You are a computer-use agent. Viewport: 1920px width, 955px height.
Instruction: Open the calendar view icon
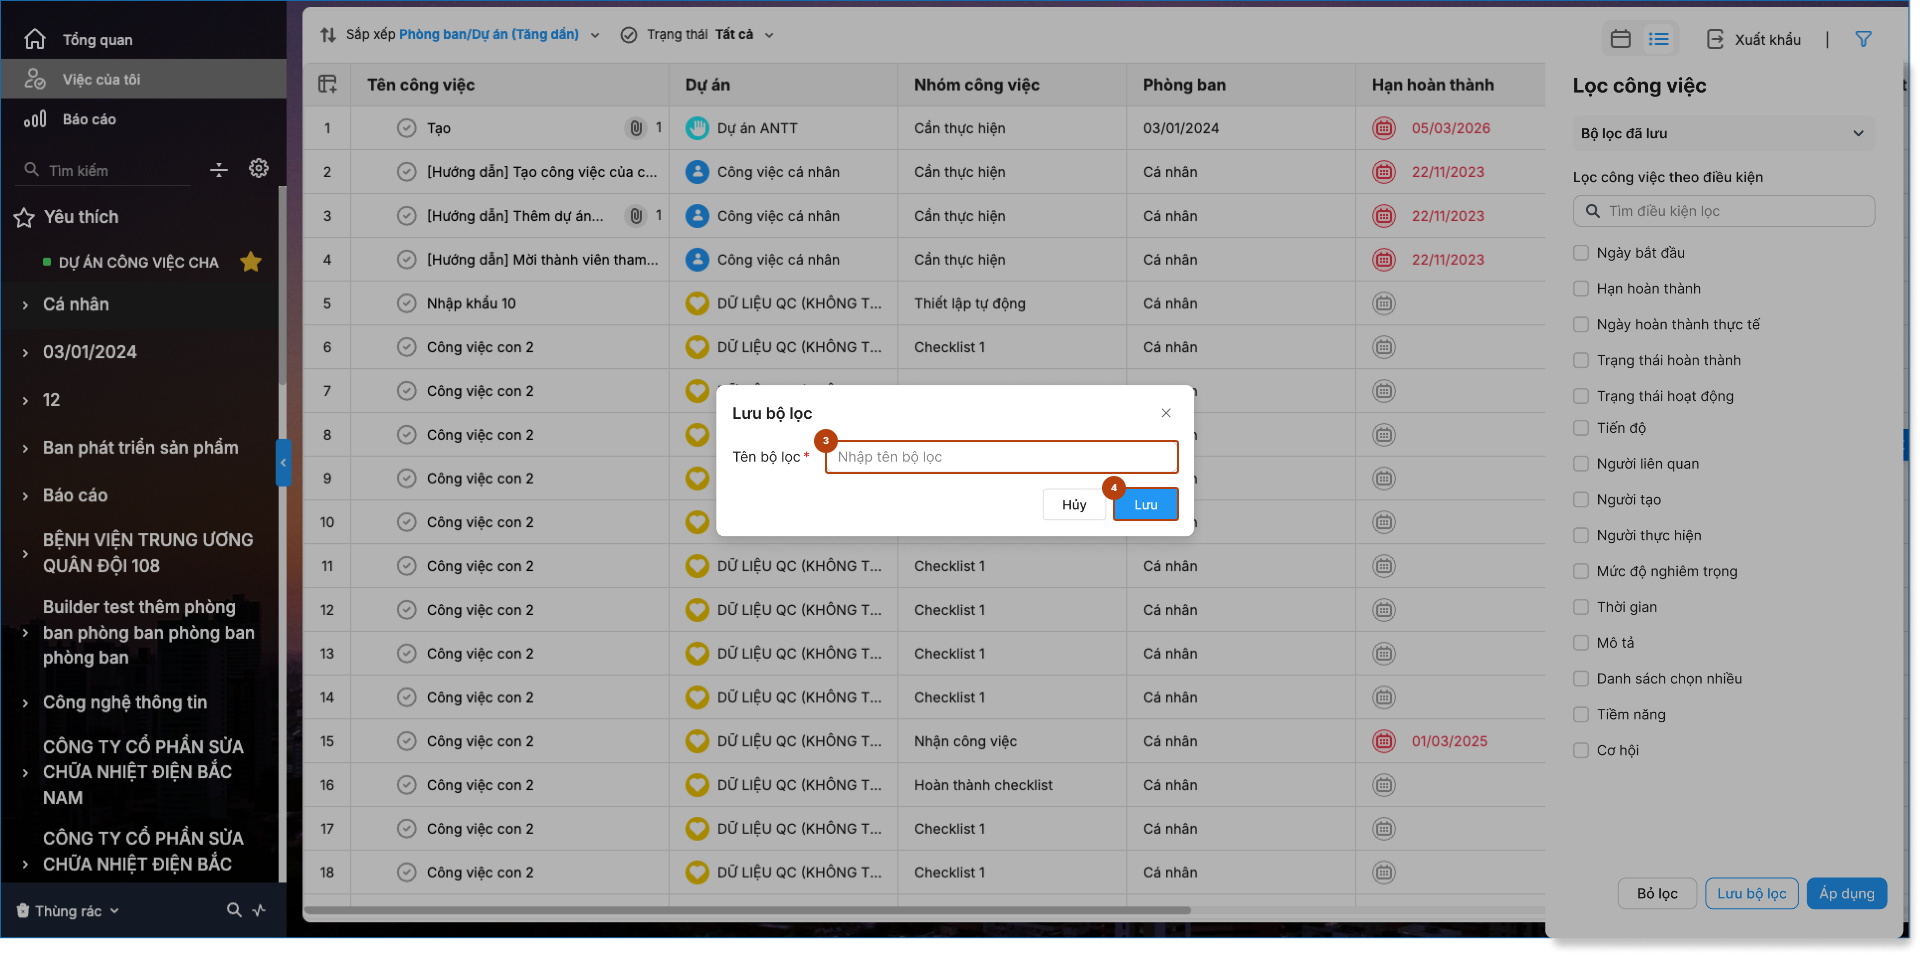click(1620, 39)
